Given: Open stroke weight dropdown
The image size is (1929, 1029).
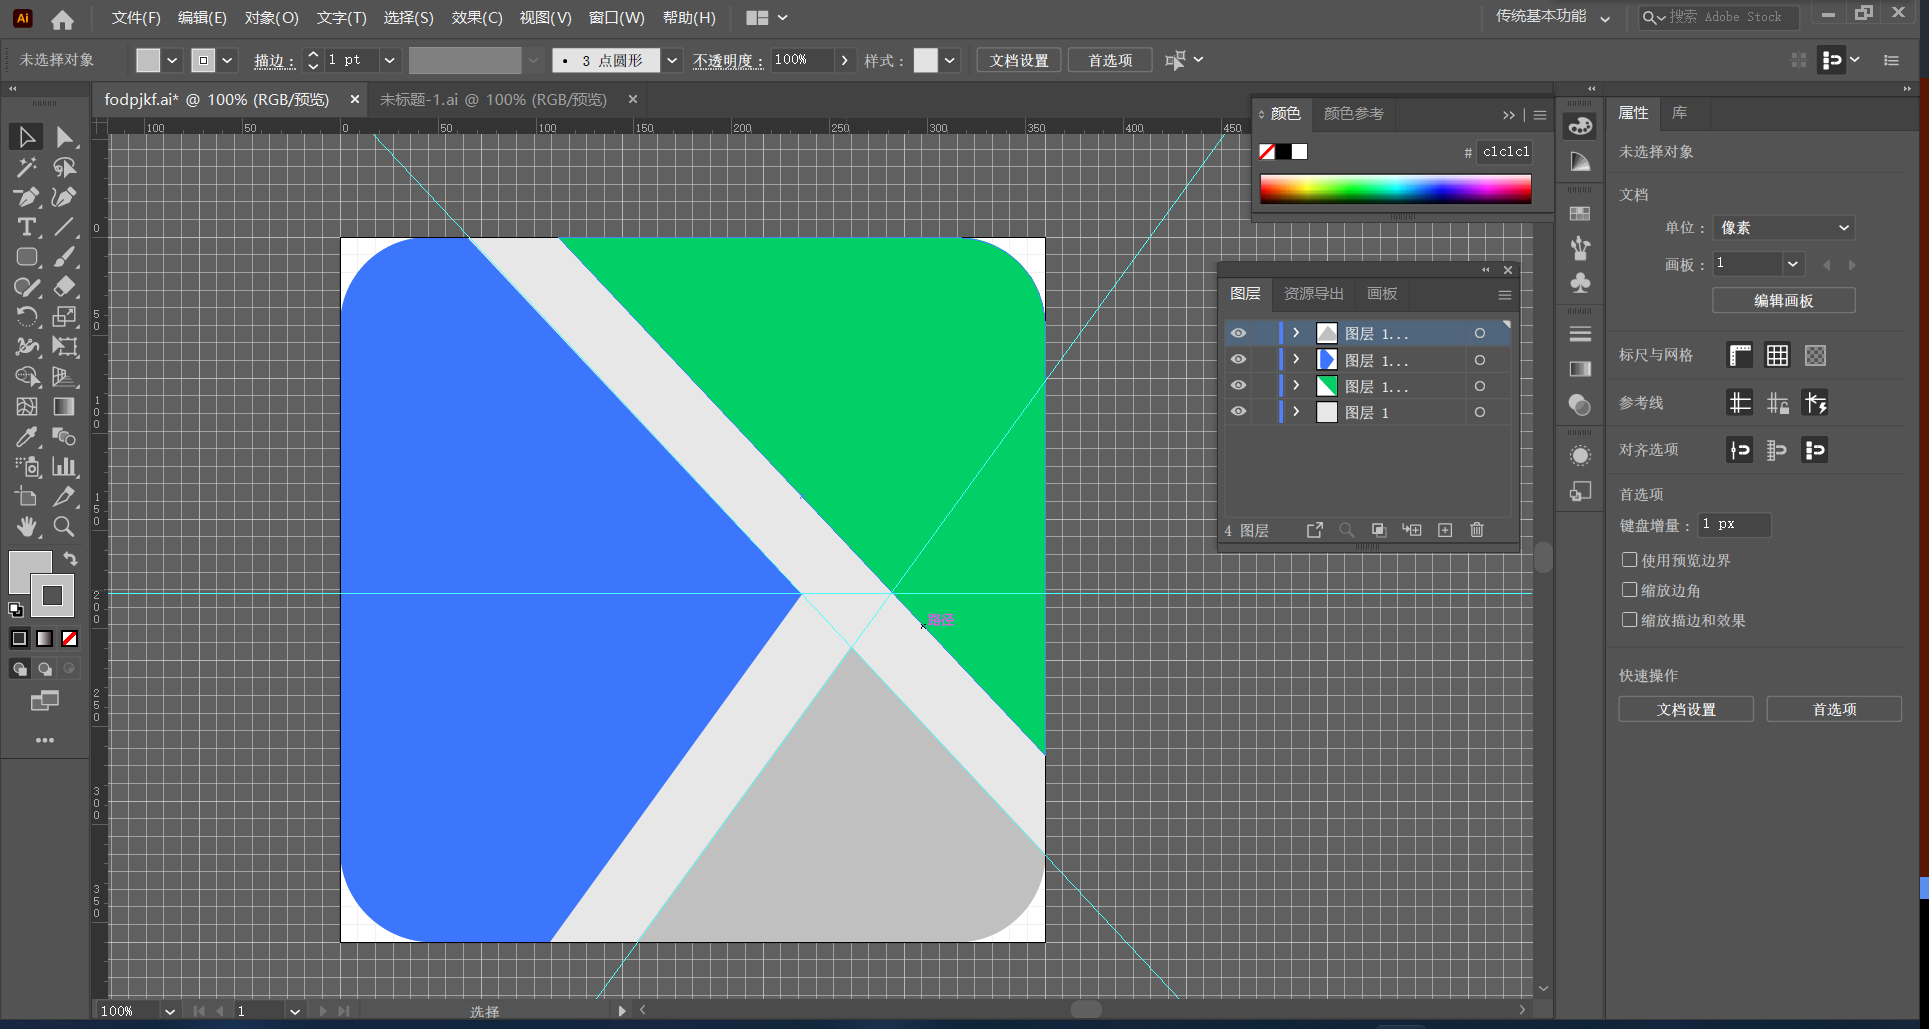Looking at the screenshot, I should point(390,60).
